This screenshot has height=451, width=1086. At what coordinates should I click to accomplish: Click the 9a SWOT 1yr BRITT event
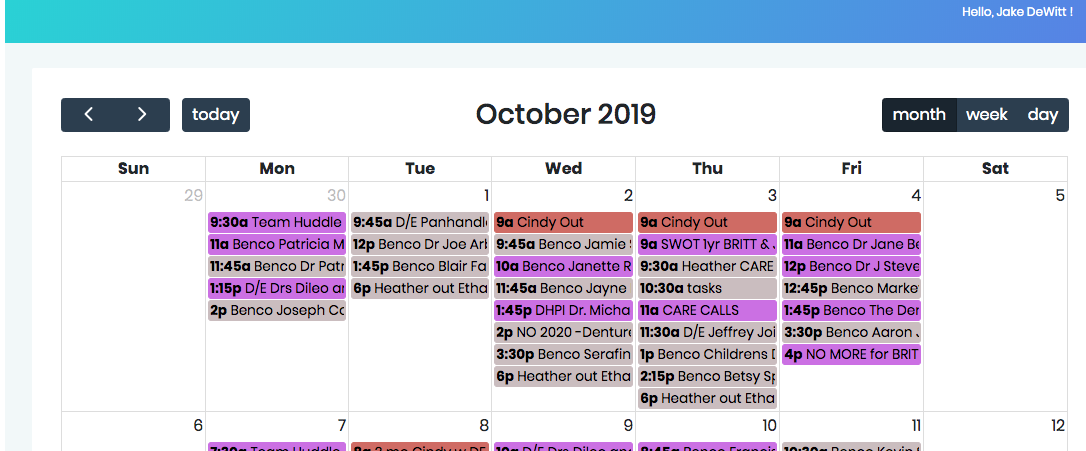707,244
